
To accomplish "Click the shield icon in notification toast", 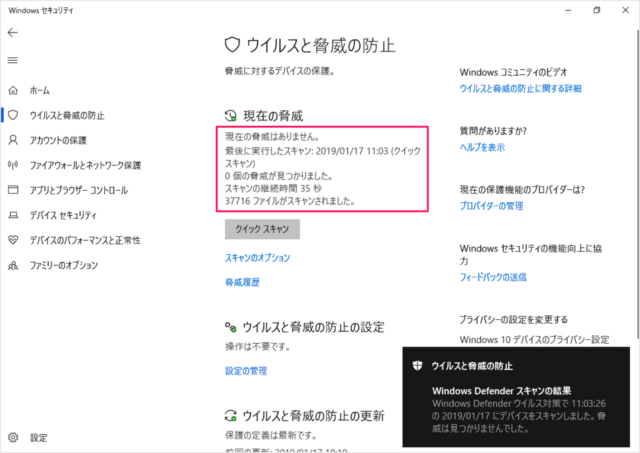I will coord(417,366).
